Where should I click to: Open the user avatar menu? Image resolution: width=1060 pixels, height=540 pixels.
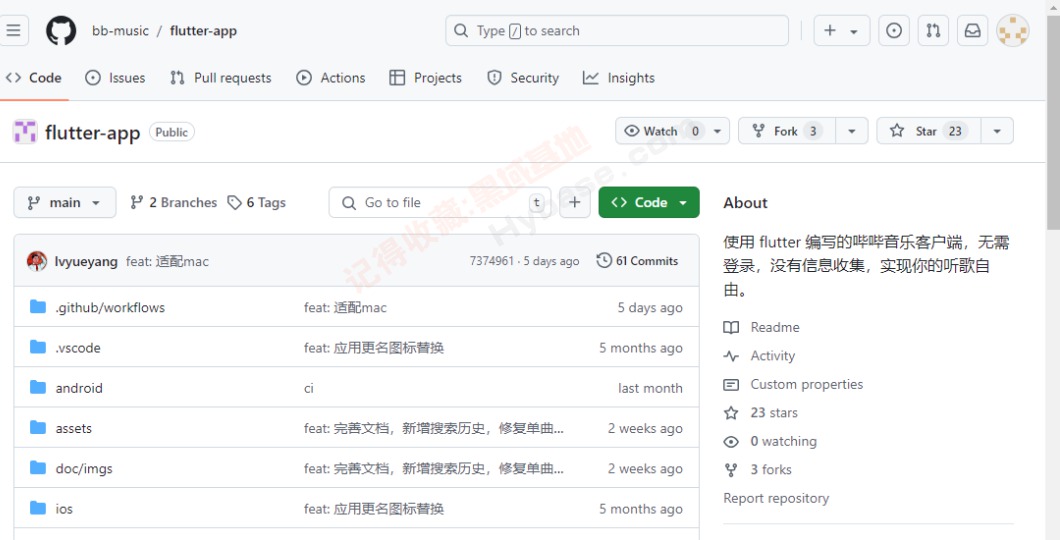(1013, 30)
